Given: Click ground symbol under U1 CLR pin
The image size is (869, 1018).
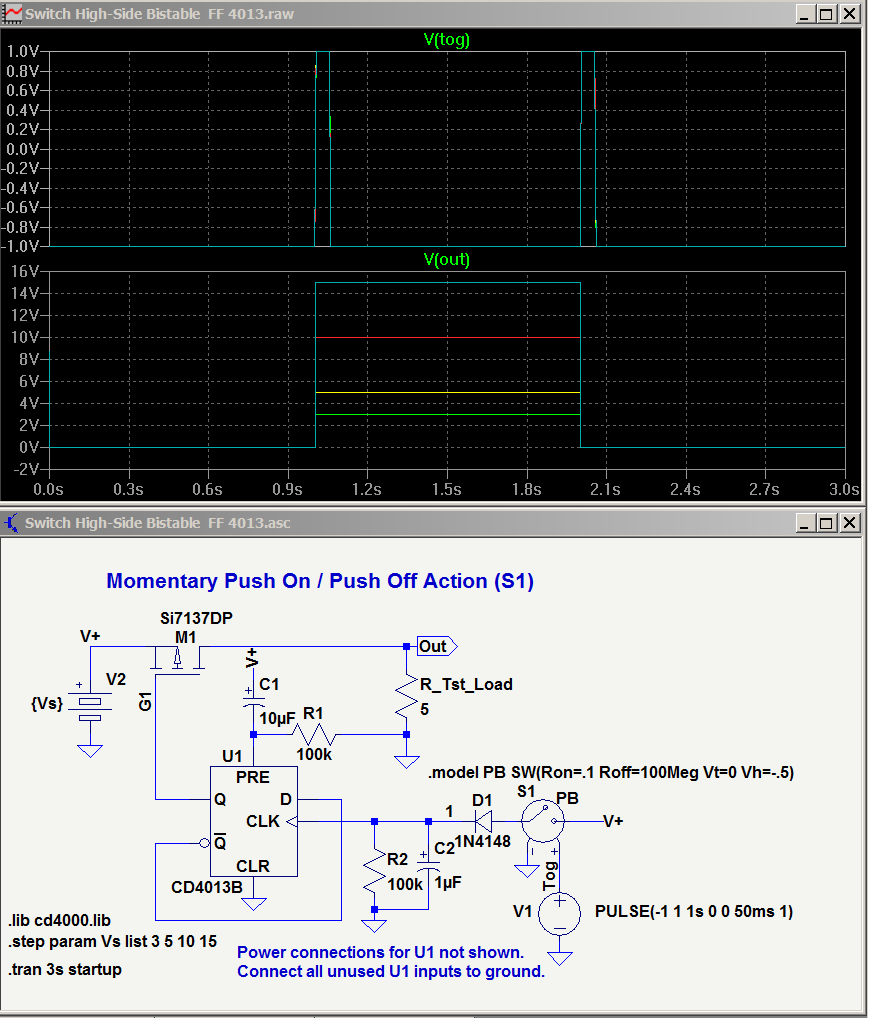Looking at the screenshot, I should [x=254, y=904].
